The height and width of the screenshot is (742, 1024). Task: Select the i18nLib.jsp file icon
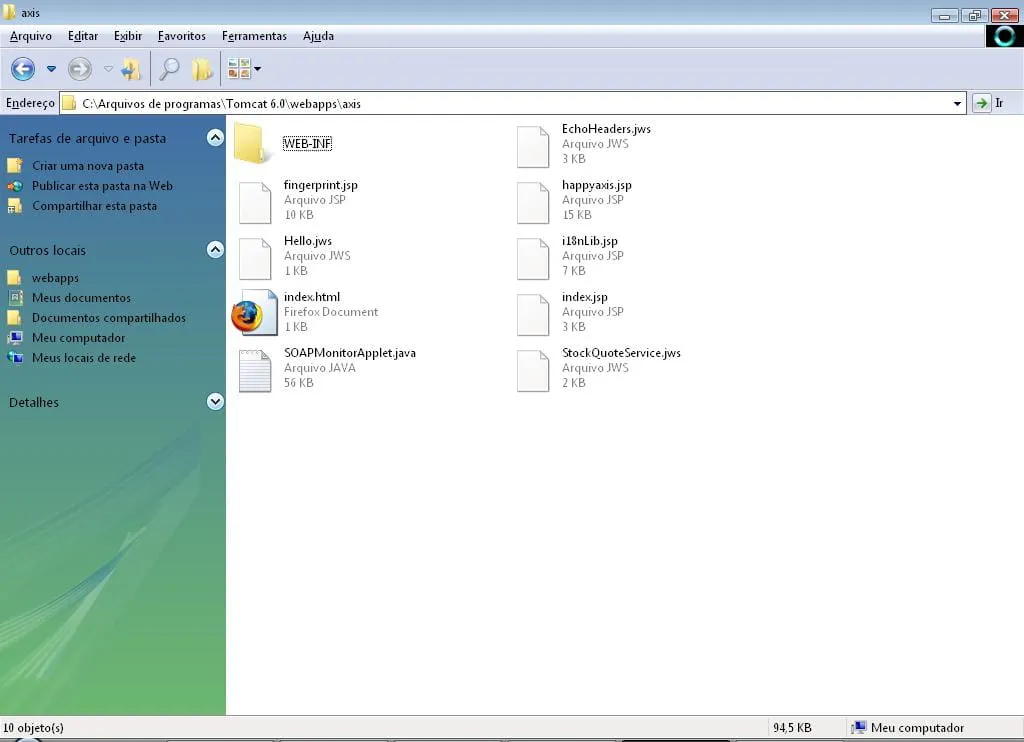tap(533, 259)
